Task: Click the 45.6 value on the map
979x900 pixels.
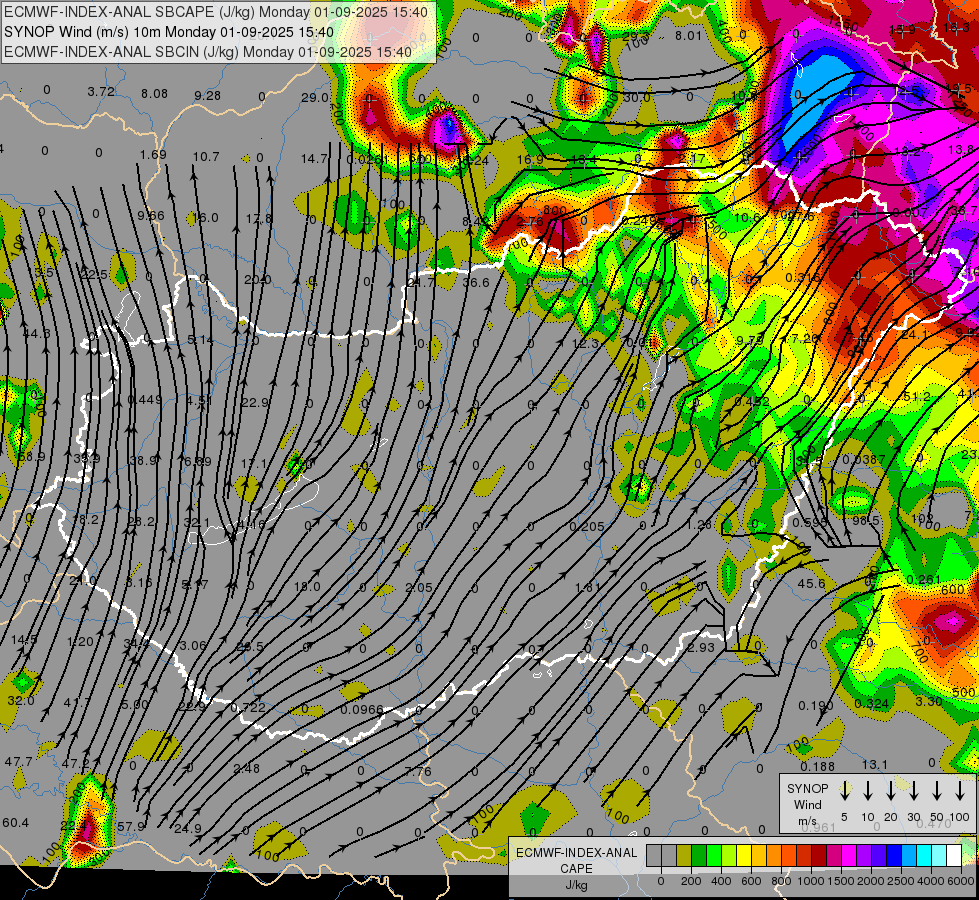Action: tap(812, 583)
